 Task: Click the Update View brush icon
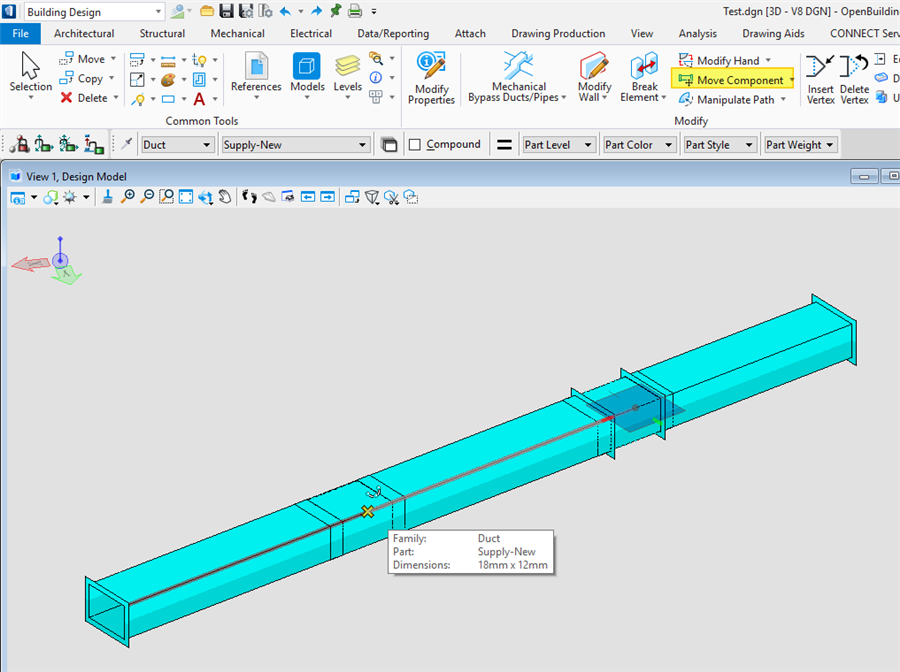coord(108,197)
